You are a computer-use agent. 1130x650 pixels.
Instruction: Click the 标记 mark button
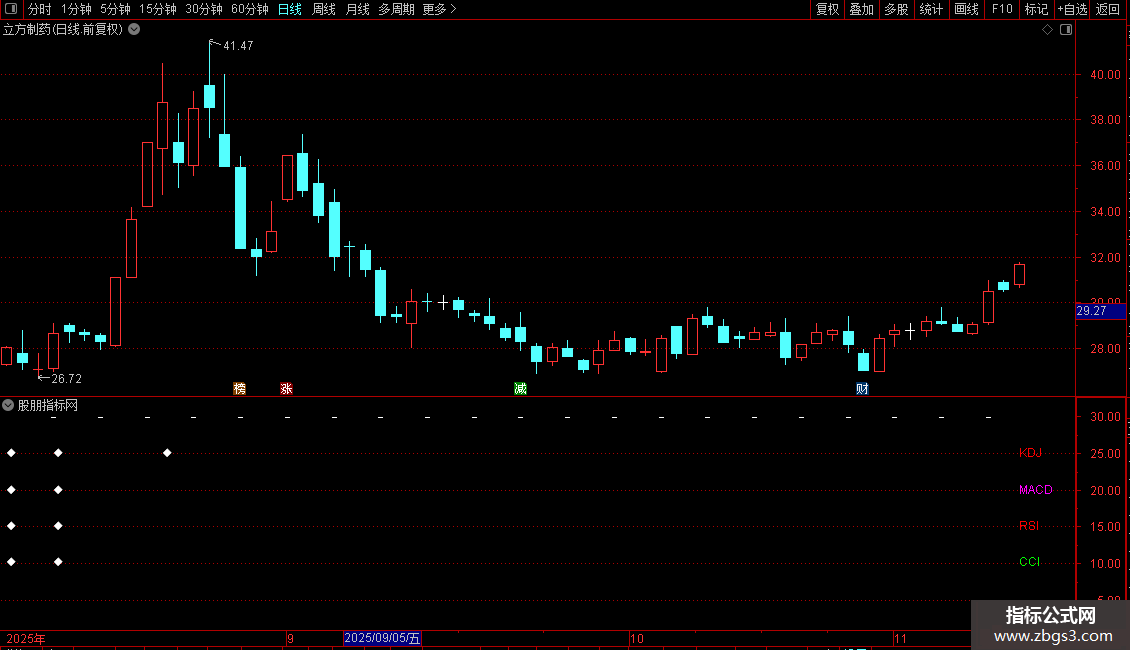click(1036, 9)
